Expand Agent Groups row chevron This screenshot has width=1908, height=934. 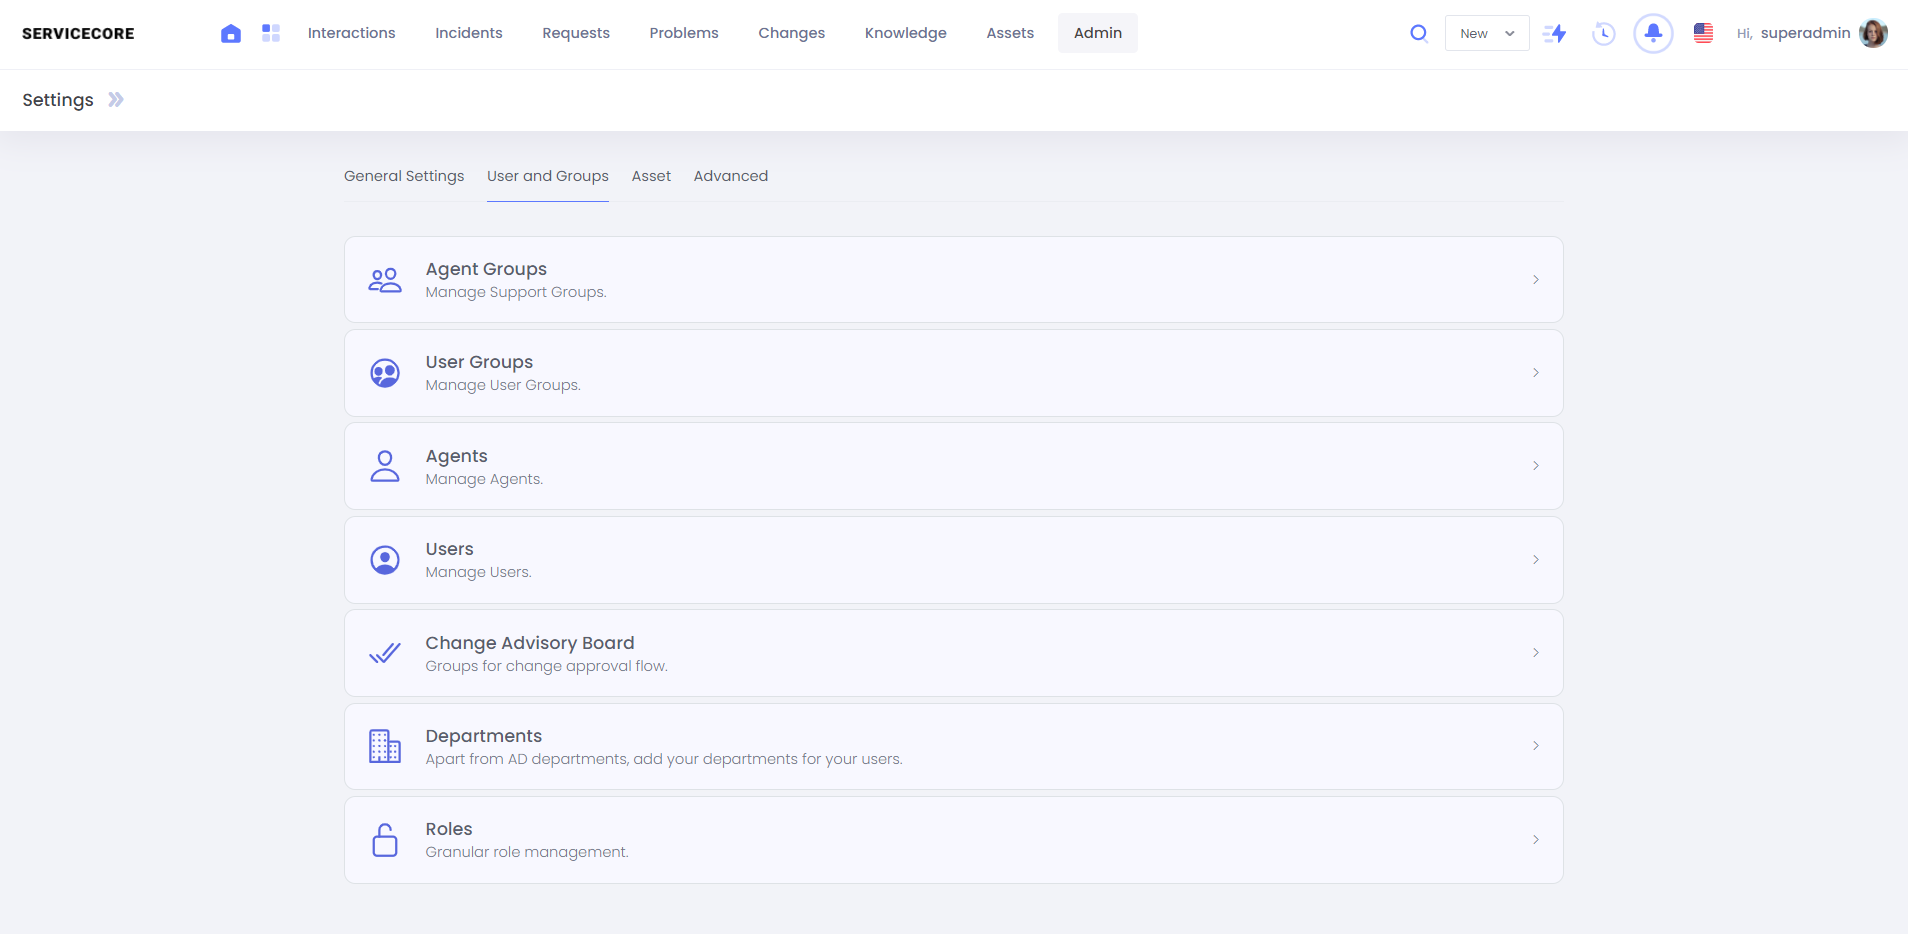1535,280
